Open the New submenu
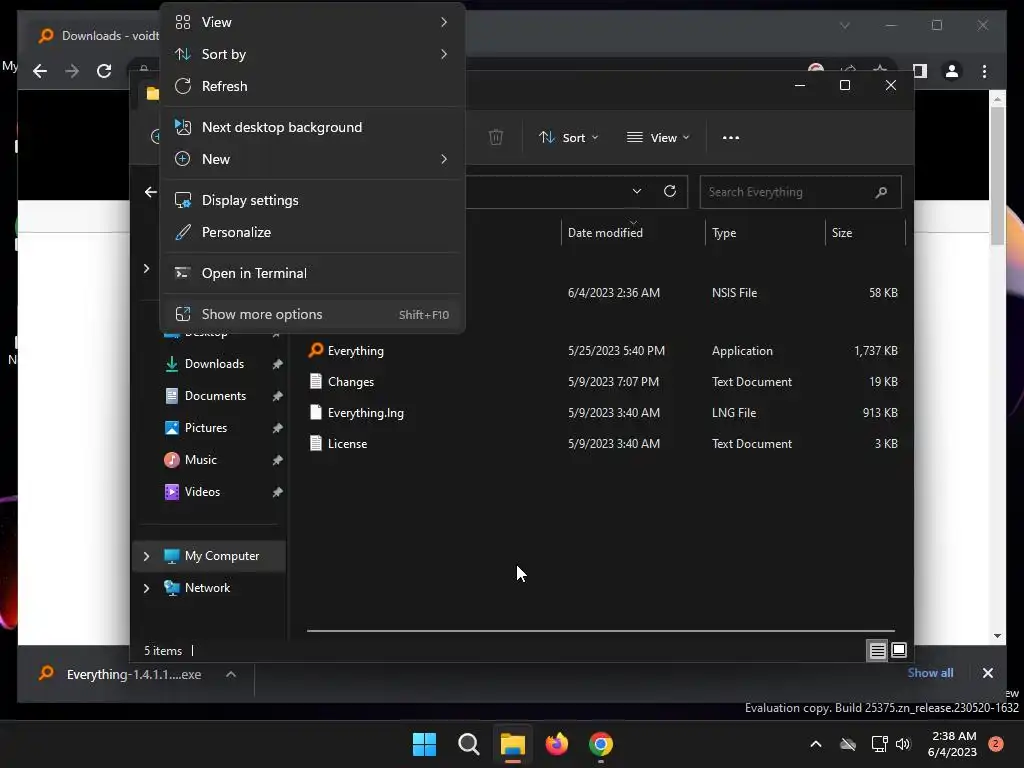This screenshot has width=1024, height=768. pyautogui.click(x=312, y=159)
